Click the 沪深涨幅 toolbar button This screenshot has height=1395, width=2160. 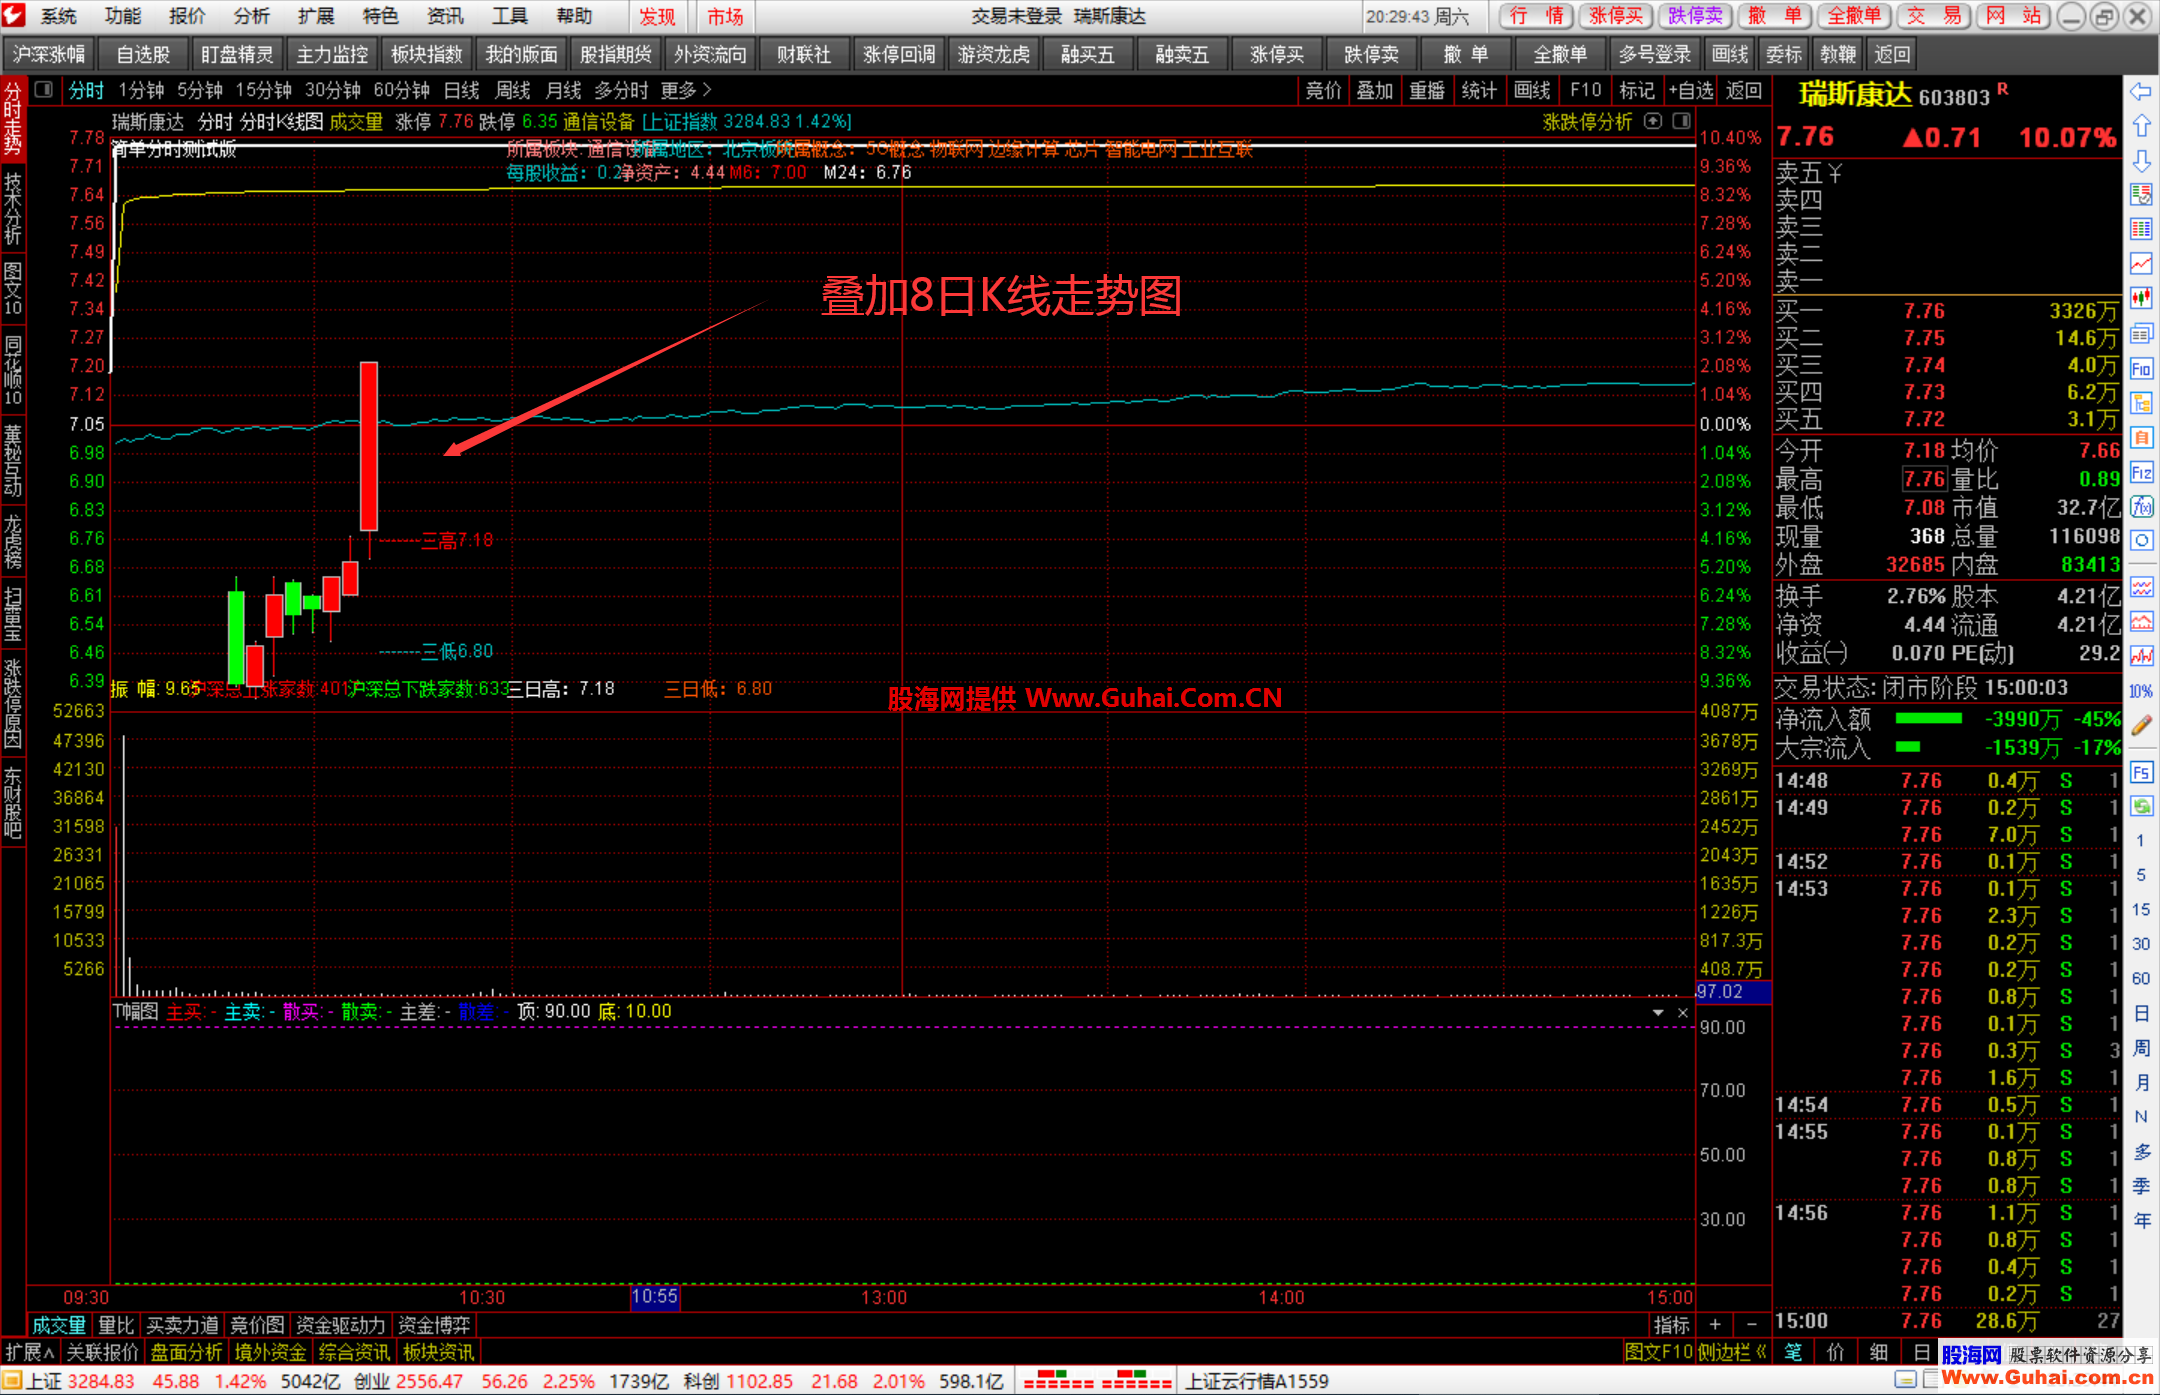[50, 54]
